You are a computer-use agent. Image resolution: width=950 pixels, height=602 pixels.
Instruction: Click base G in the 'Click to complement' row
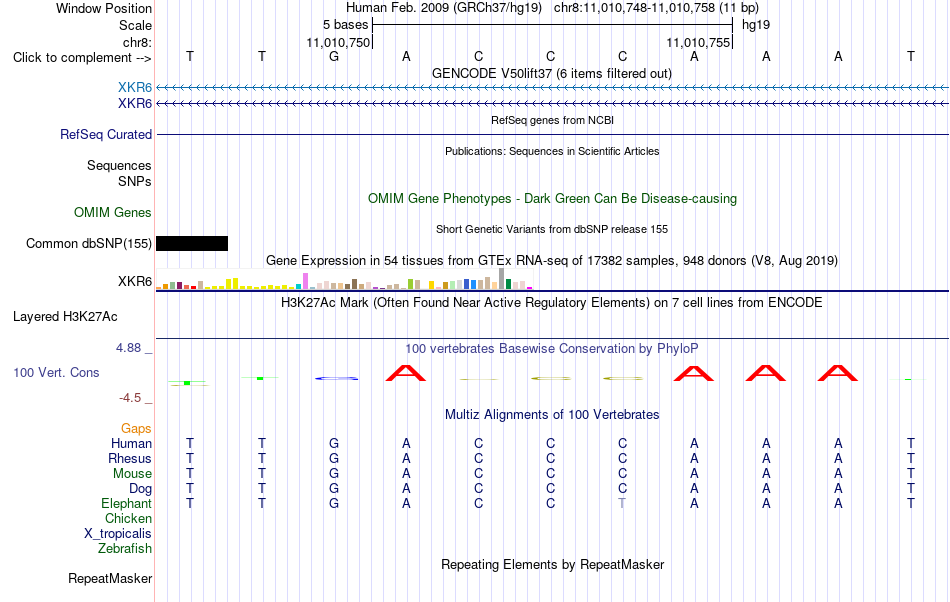tap(334, 56)
